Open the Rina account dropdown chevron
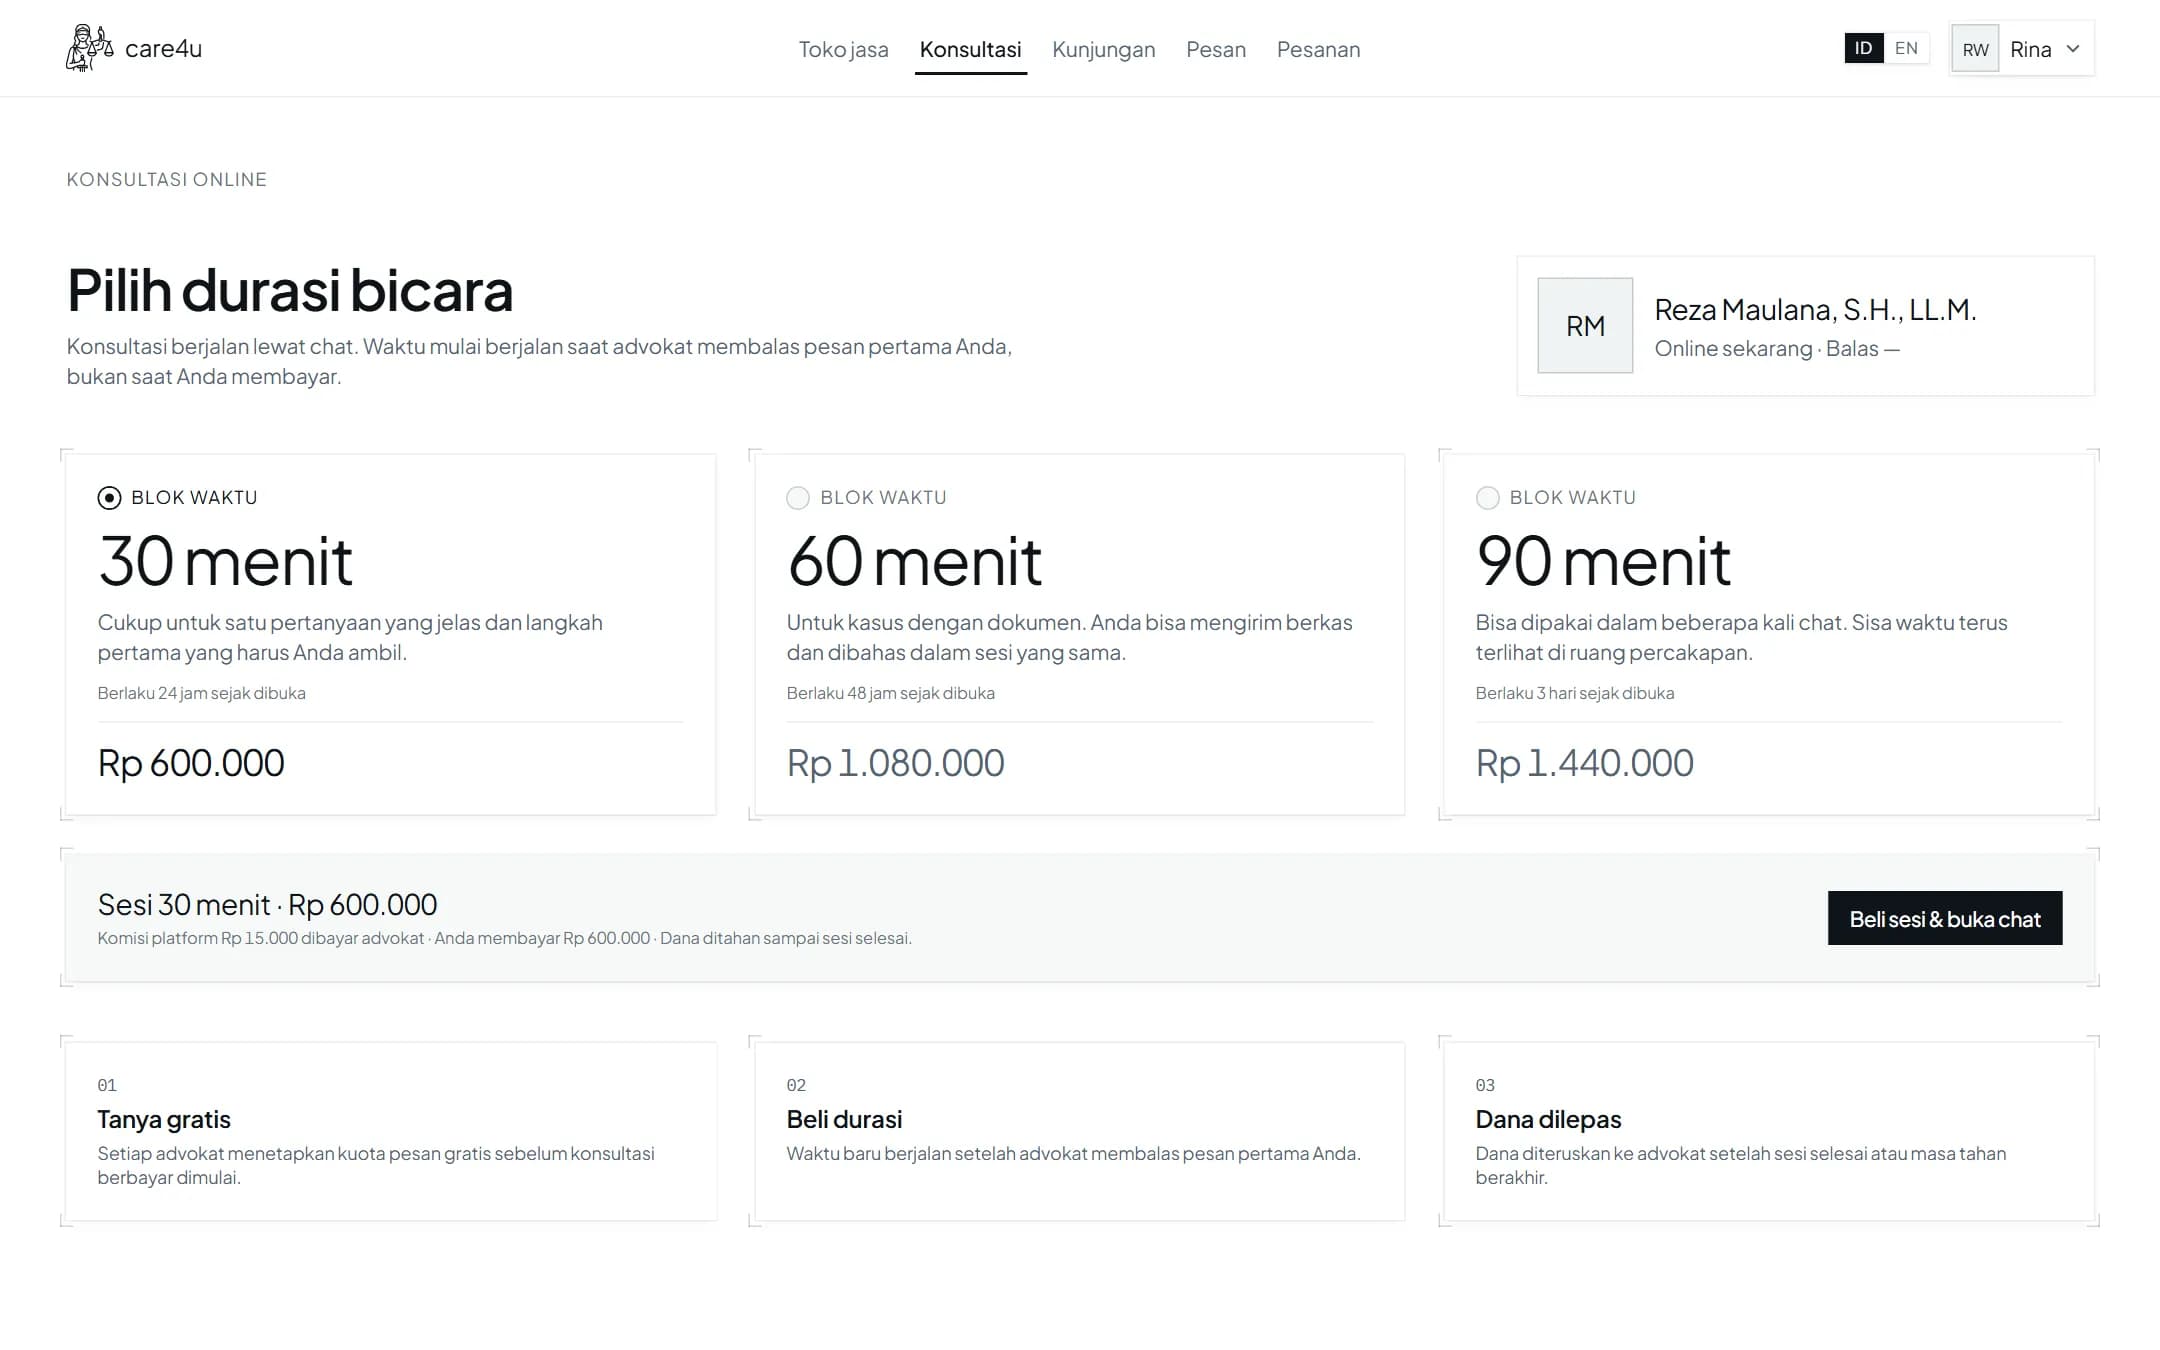This screenshot has width=2160, height=1350. pos(2073,49)
